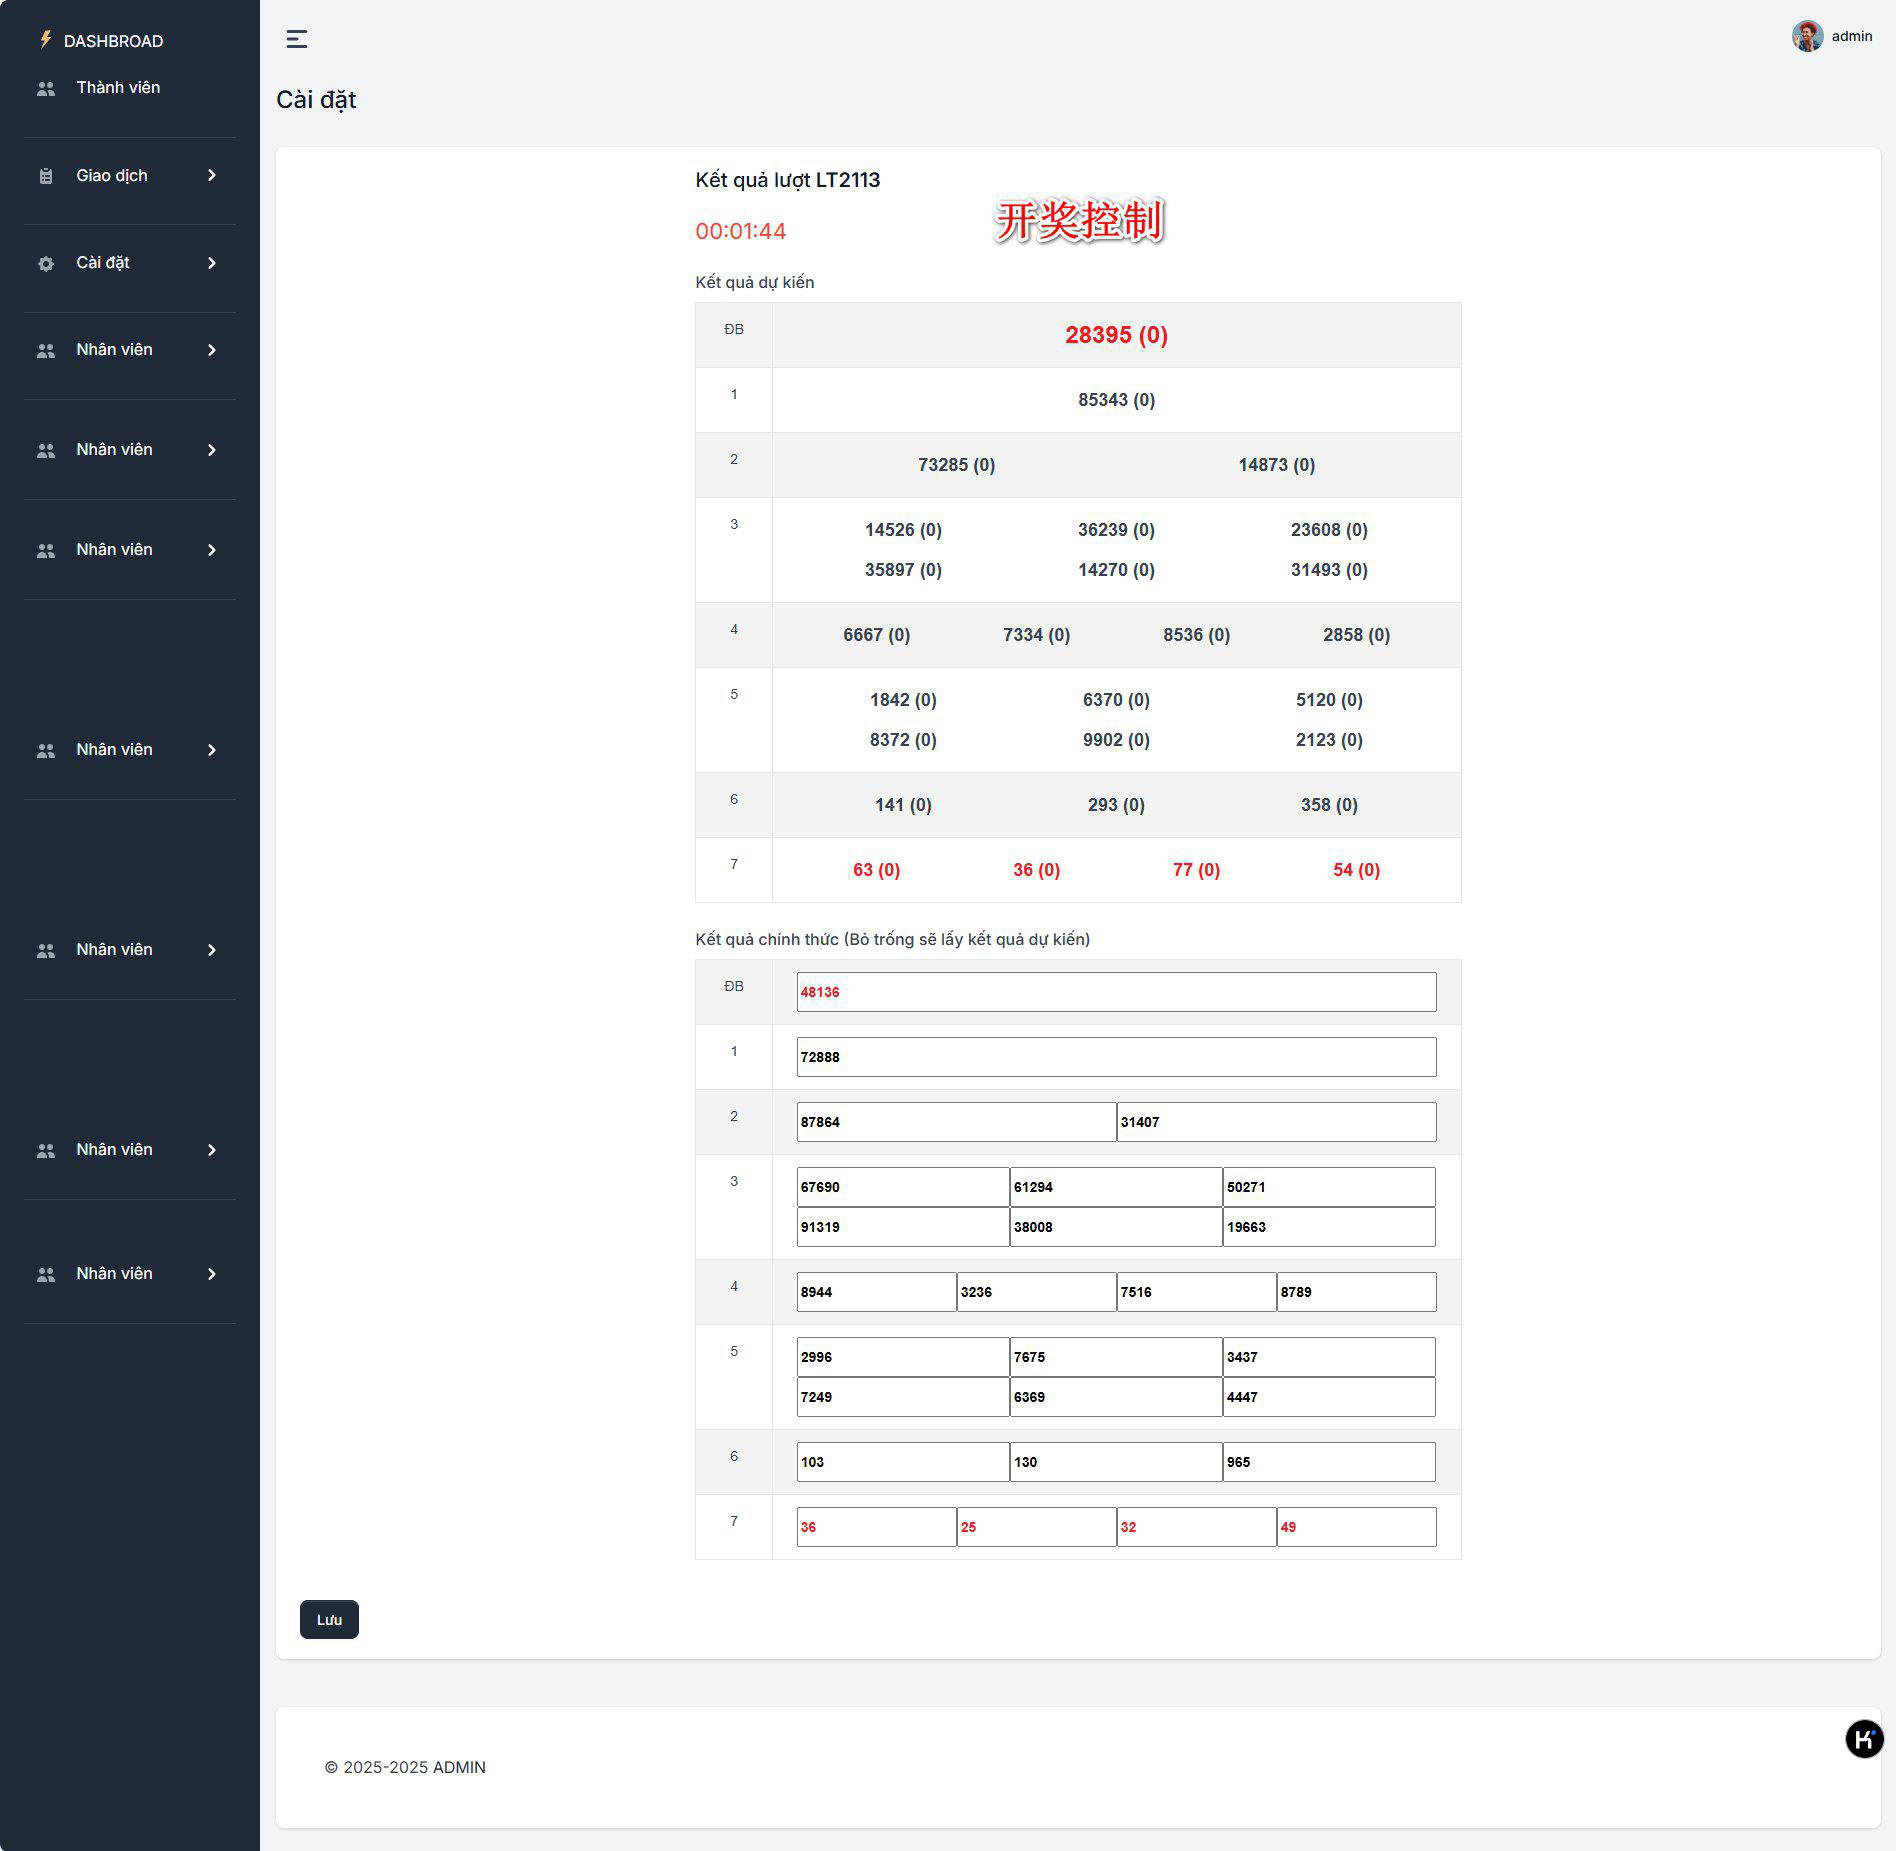Open the Thành viên menu item
Screen dimensions: 1896x1851
tap(118, 88)
